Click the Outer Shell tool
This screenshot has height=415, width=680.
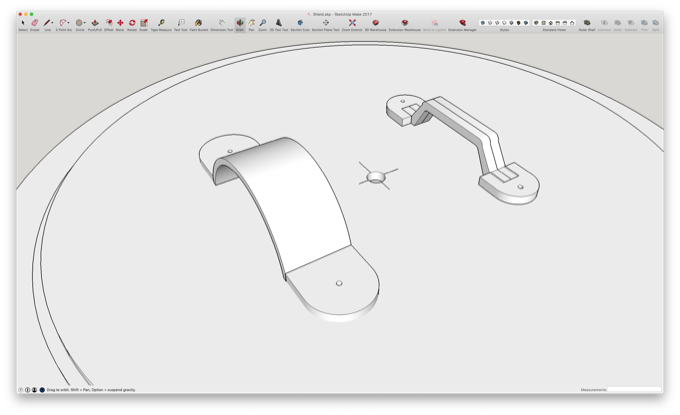click(x=587, y=23)
